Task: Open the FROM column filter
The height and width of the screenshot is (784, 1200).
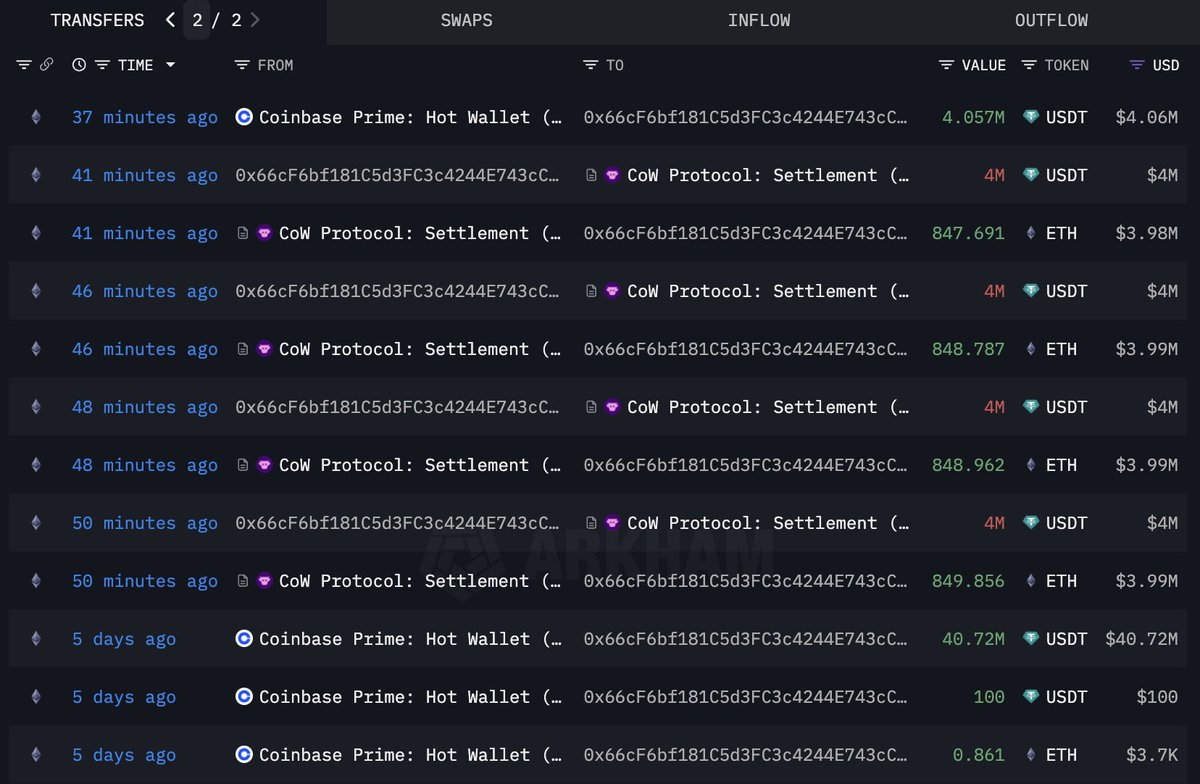Action: [x=242, y=65]
